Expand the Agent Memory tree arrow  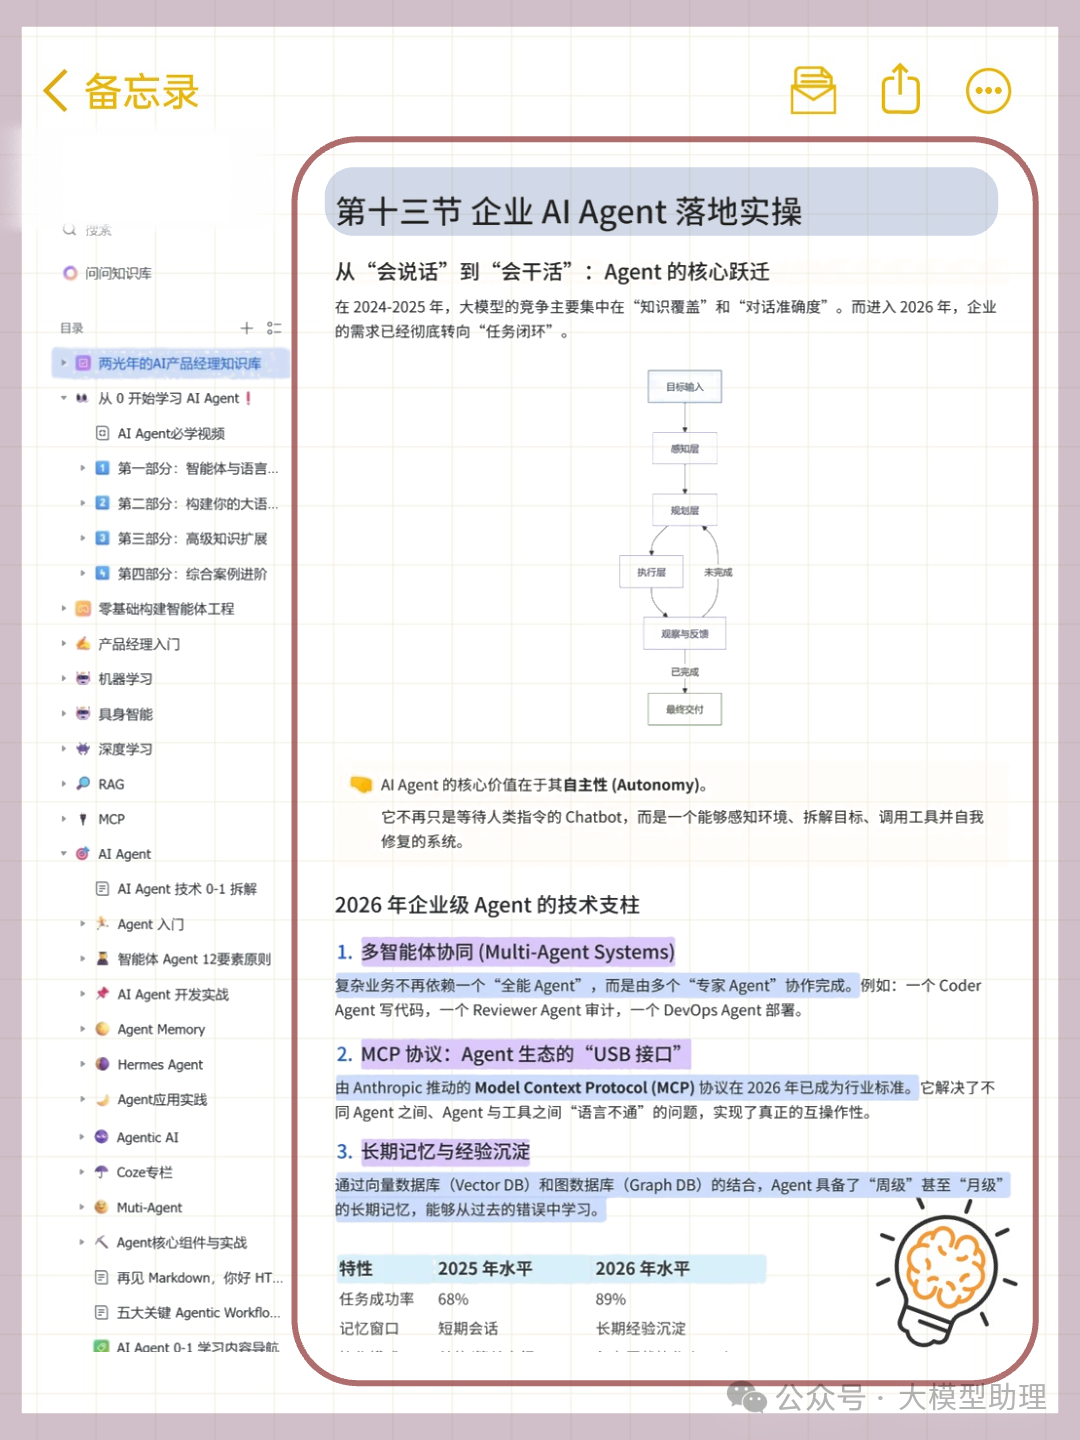pos(83,1029)
